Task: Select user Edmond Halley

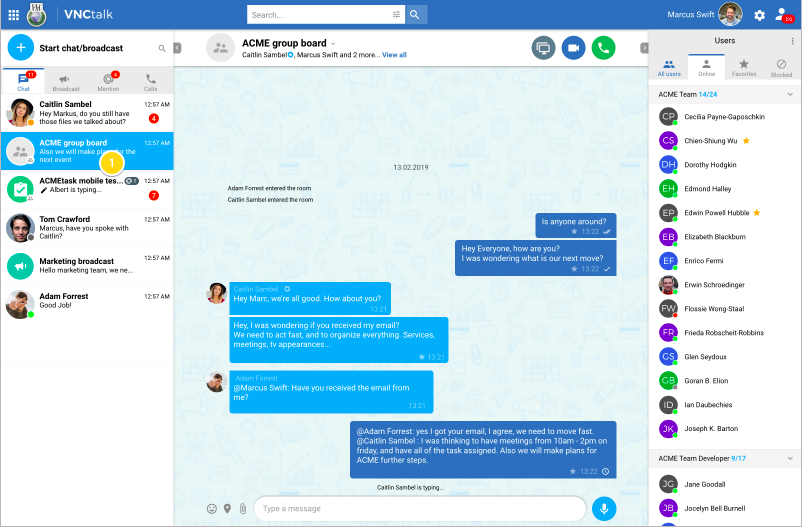Action: point(724,189)
